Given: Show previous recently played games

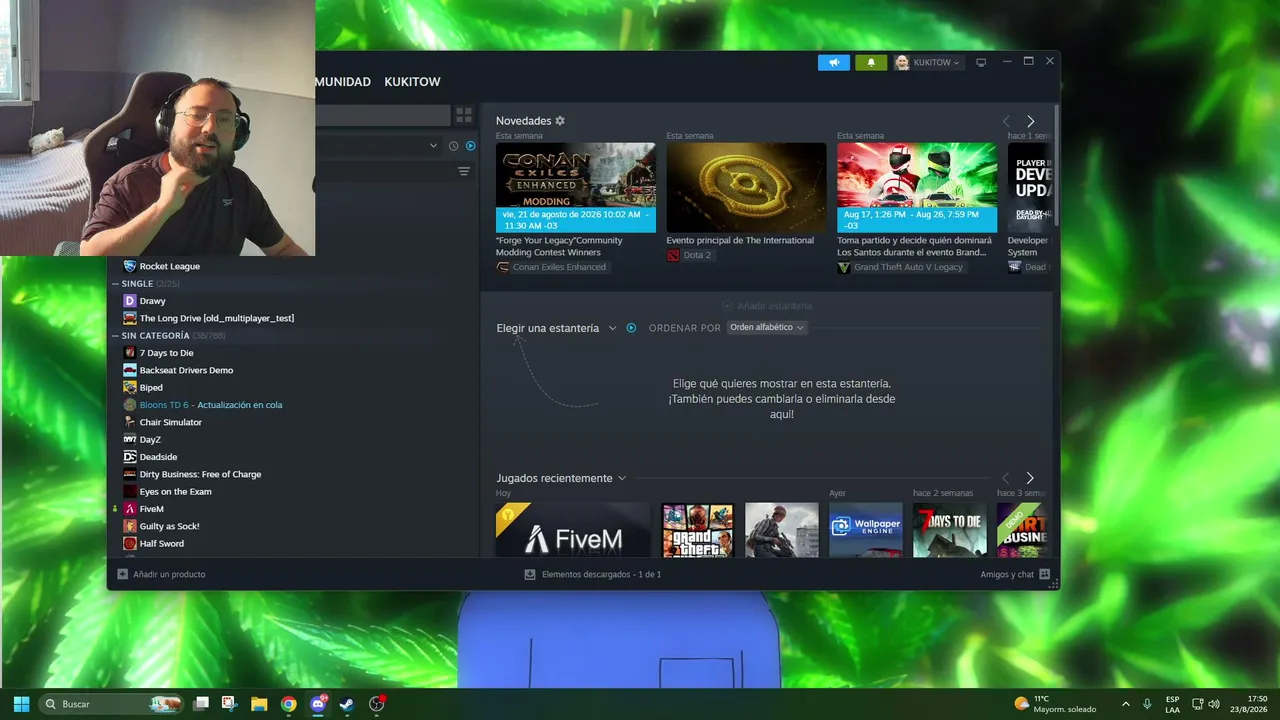Looking at the screenshot, I should (x=1006, y=479).
